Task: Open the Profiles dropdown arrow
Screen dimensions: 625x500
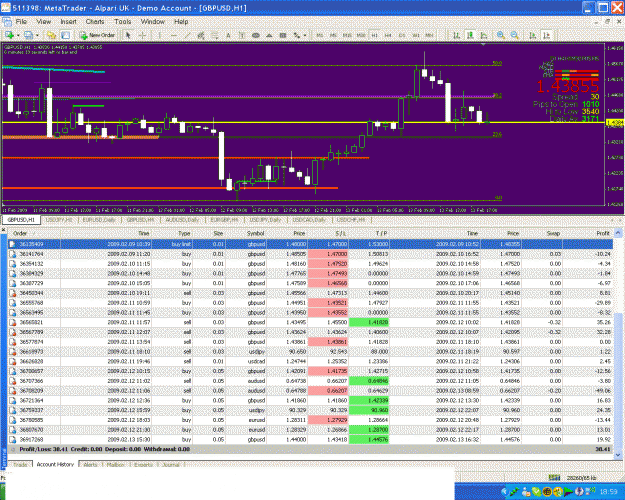Action: pyautogui.click(x=37, y=35)
